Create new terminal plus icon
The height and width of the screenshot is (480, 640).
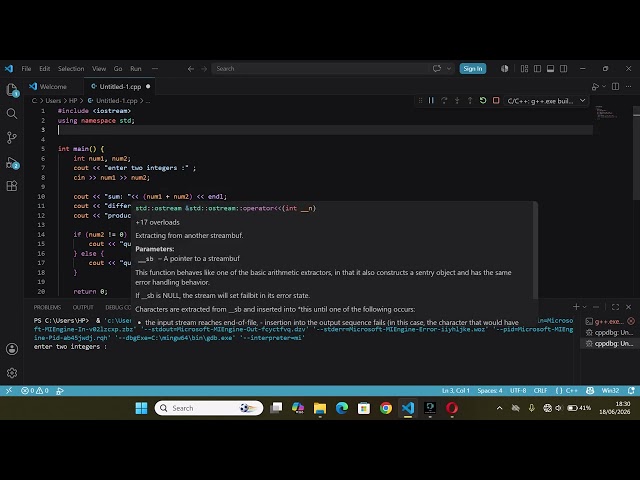(576, 307)
